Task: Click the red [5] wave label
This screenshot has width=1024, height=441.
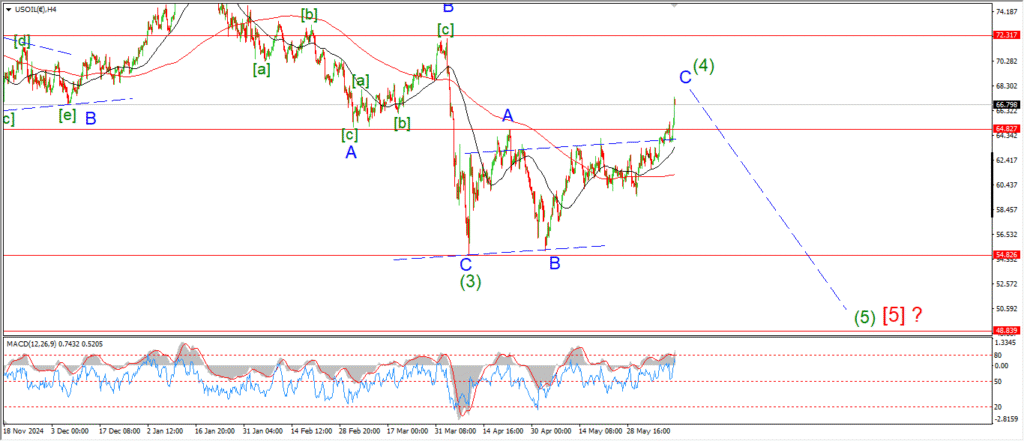Action: [x=893, y=316]
